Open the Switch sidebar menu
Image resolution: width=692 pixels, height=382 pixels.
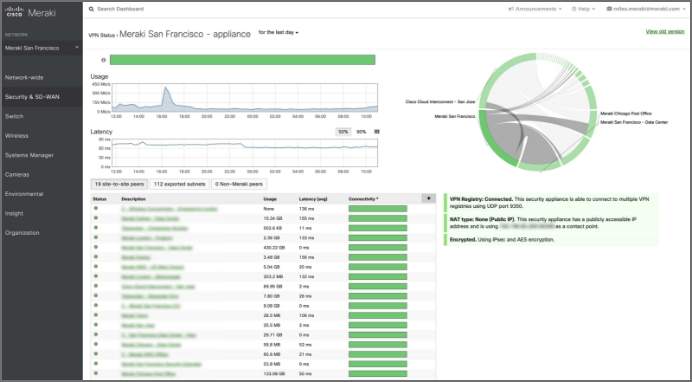pos(14,116)
